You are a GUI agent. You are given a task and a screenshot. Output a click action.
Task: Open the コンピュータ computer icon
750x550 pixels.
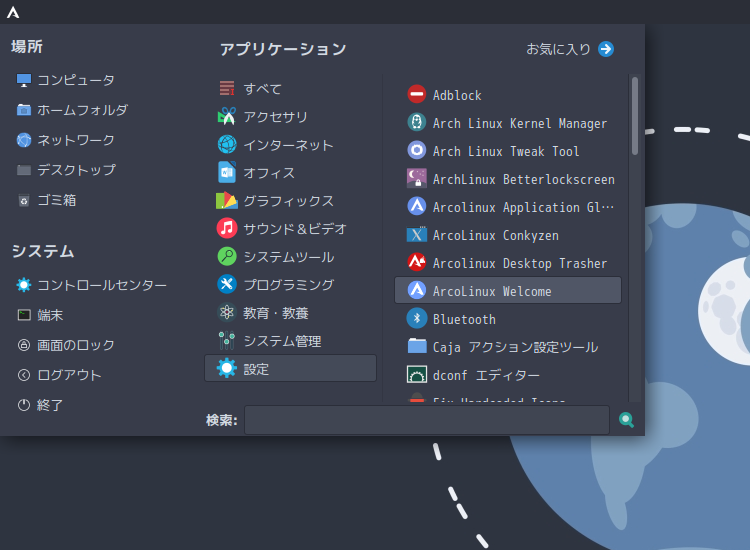(x=23, y=80)
